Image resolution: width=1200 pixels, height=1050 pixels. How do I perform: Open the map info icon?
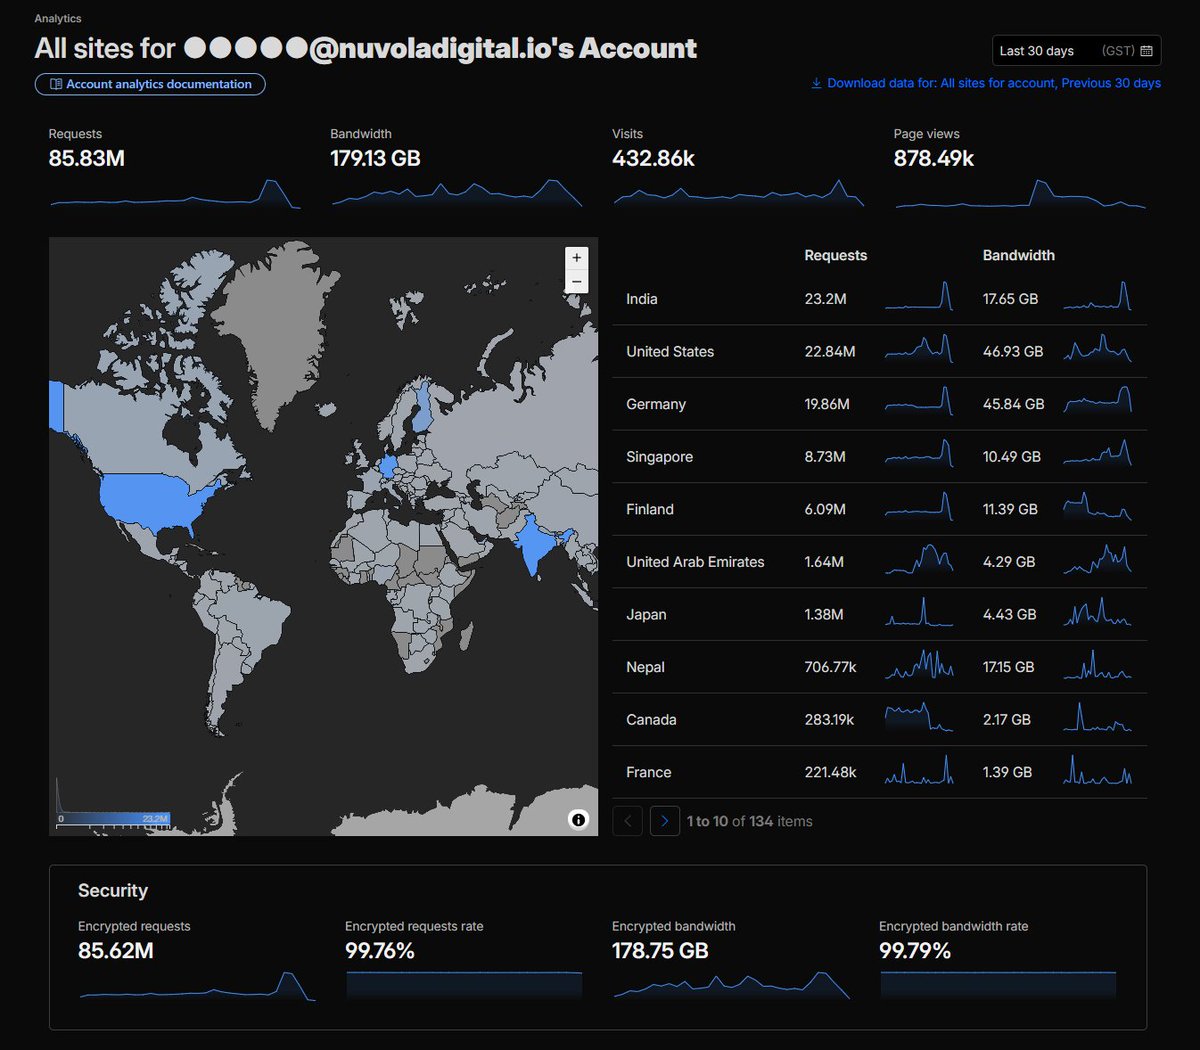[x=578, y=820]
